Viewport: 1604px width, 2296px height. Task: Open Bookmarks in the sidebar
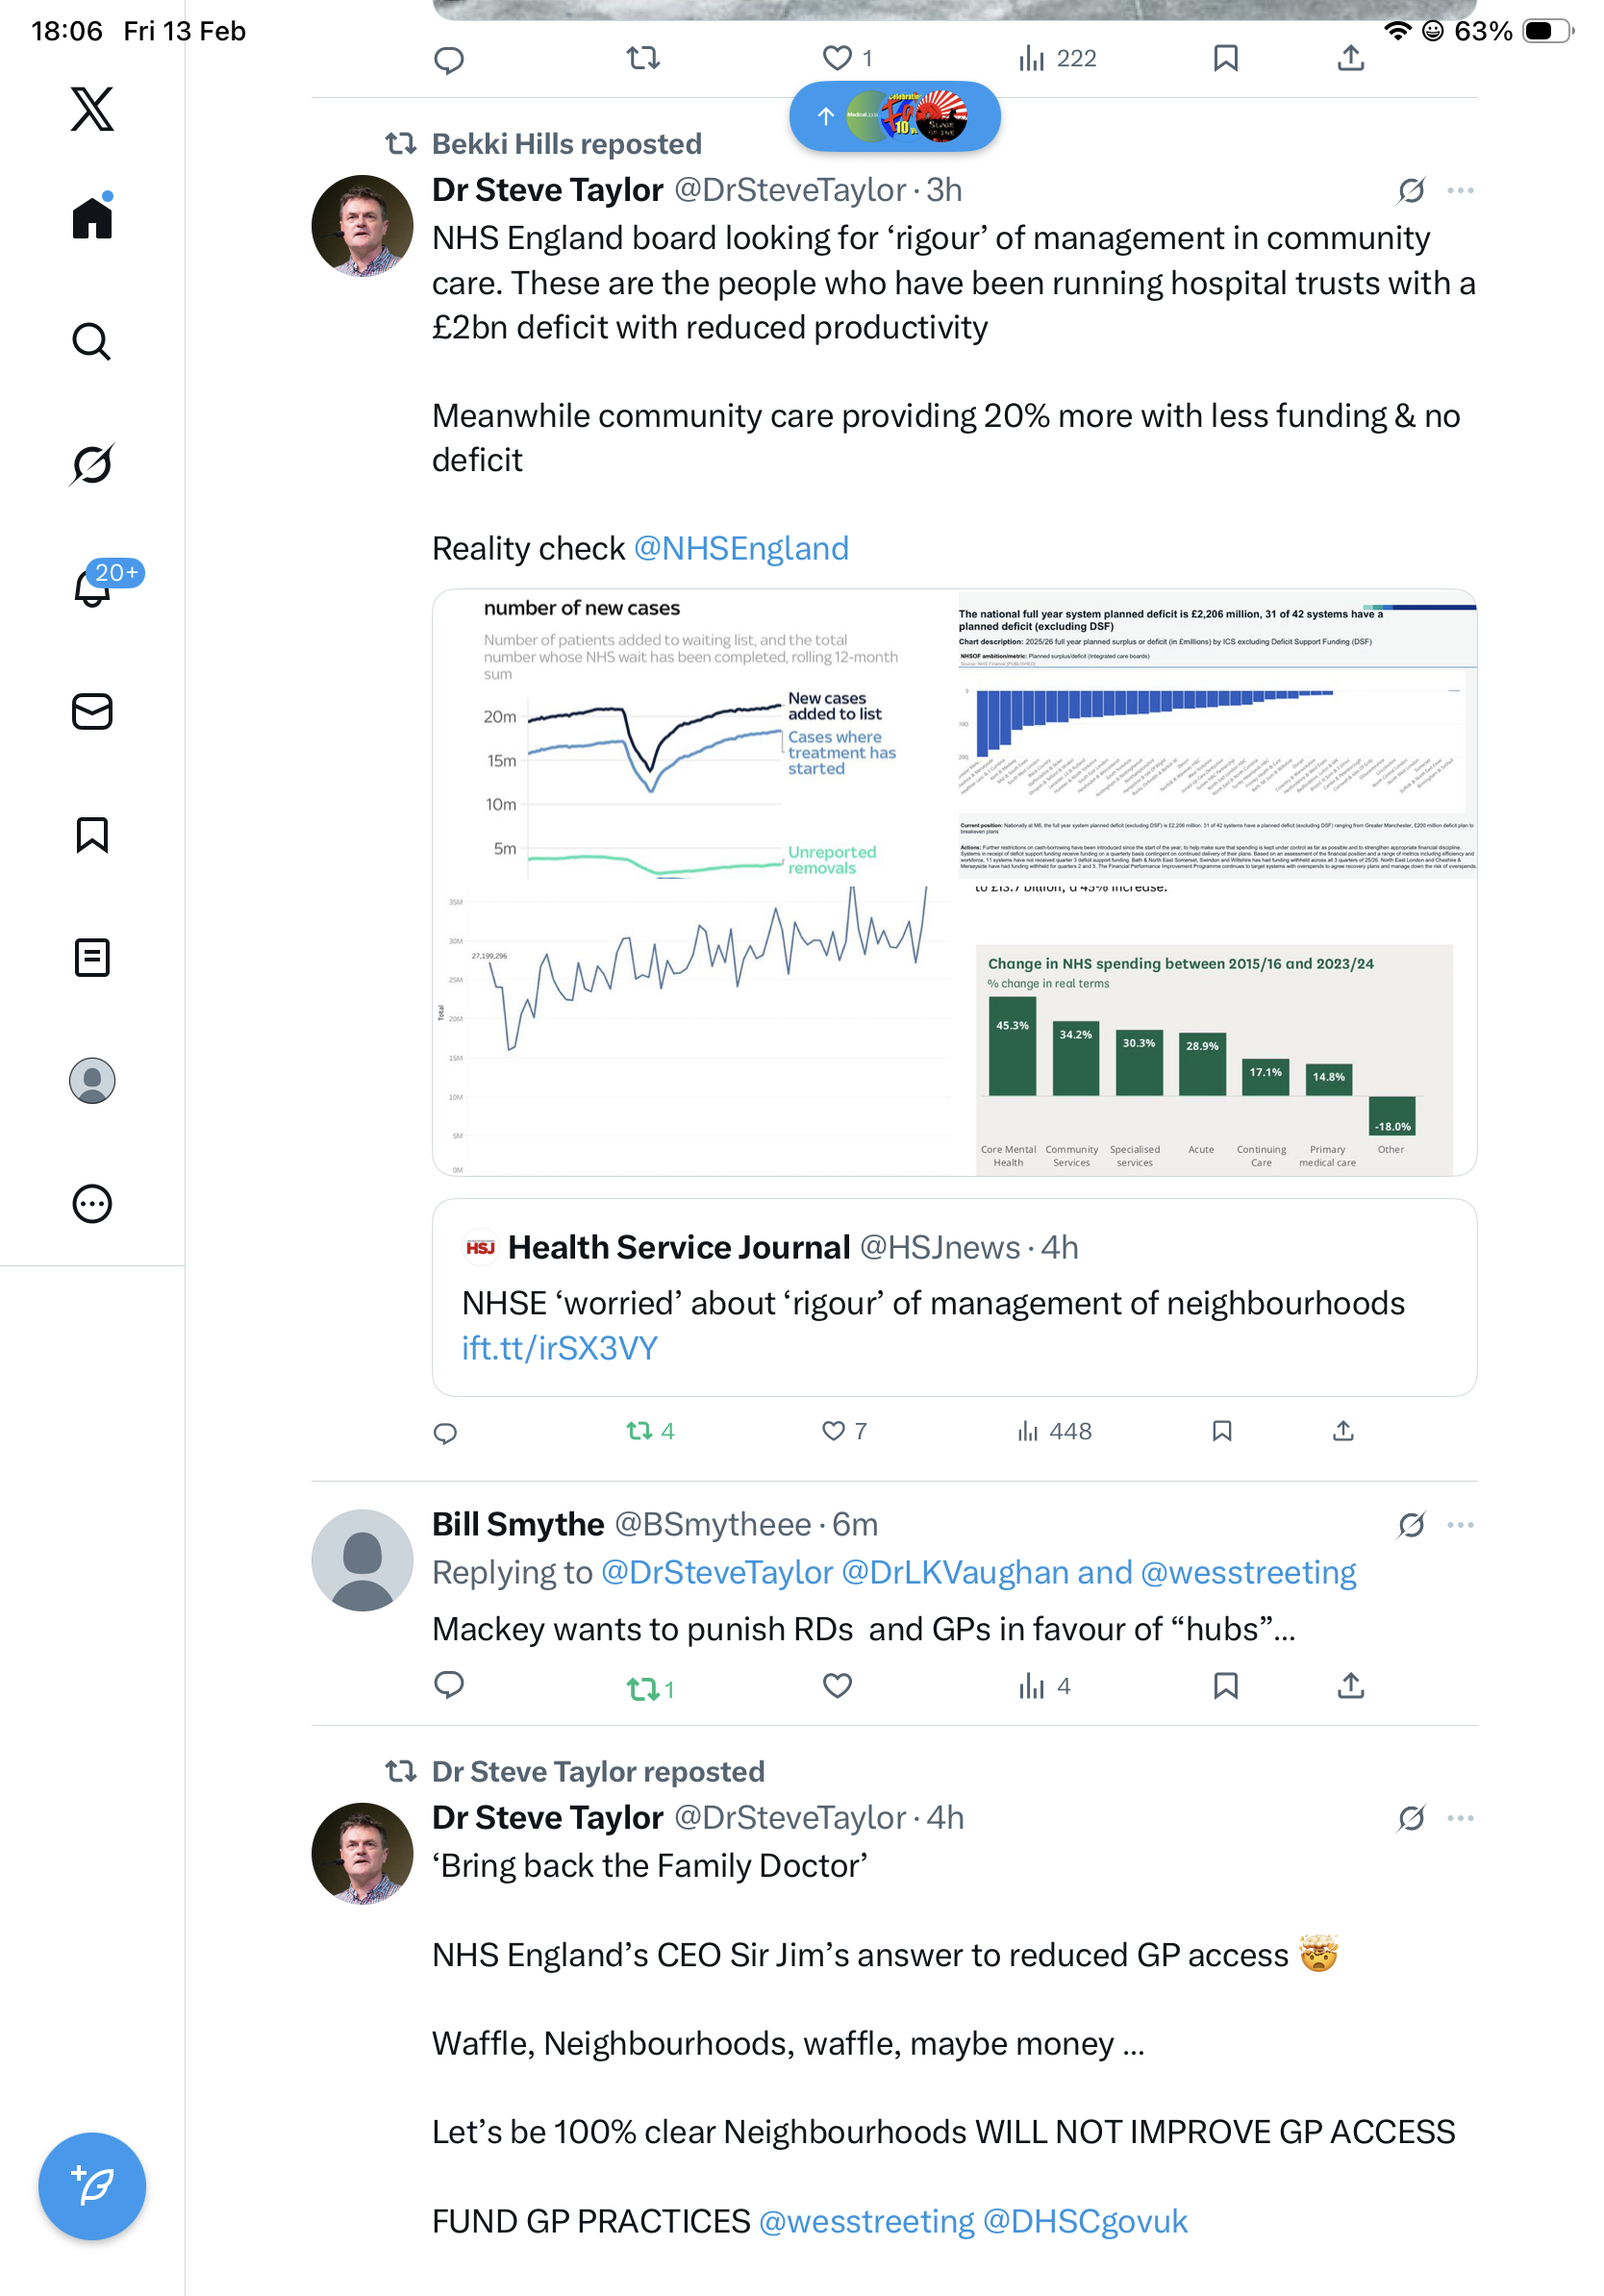coord(92,835)
